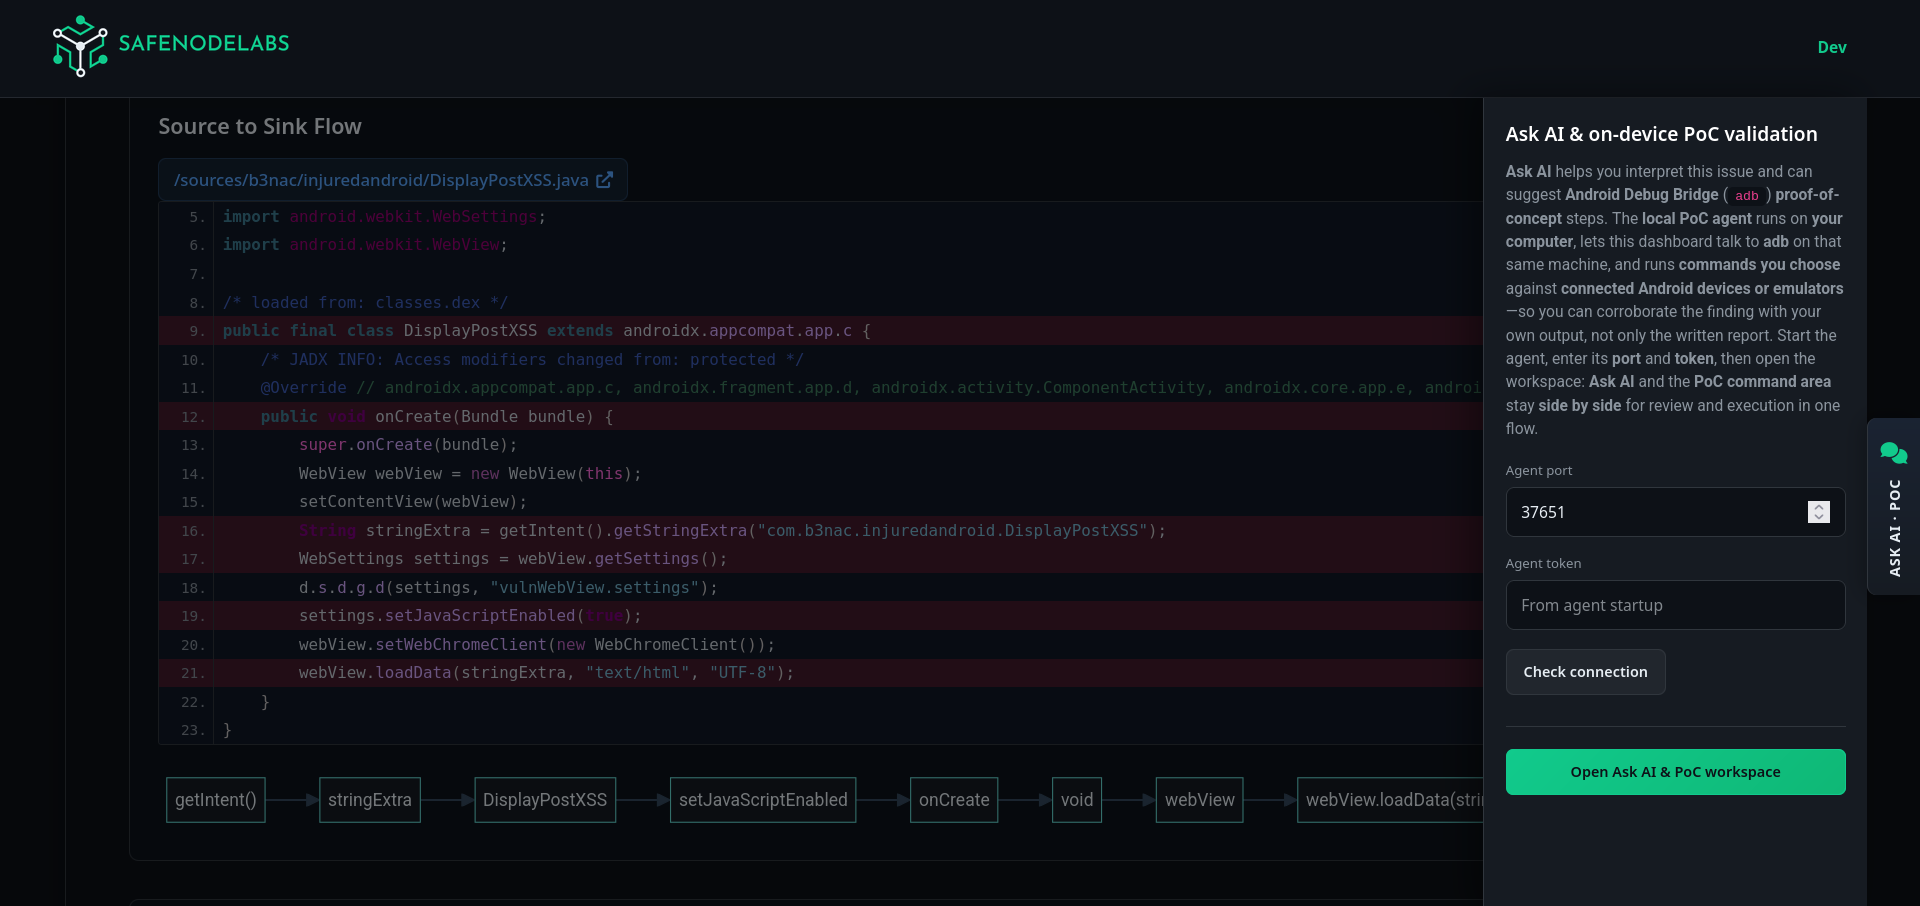1920x906 pixels.
Task: Select the webView.loadData flow node
Action: [1390, 800]
